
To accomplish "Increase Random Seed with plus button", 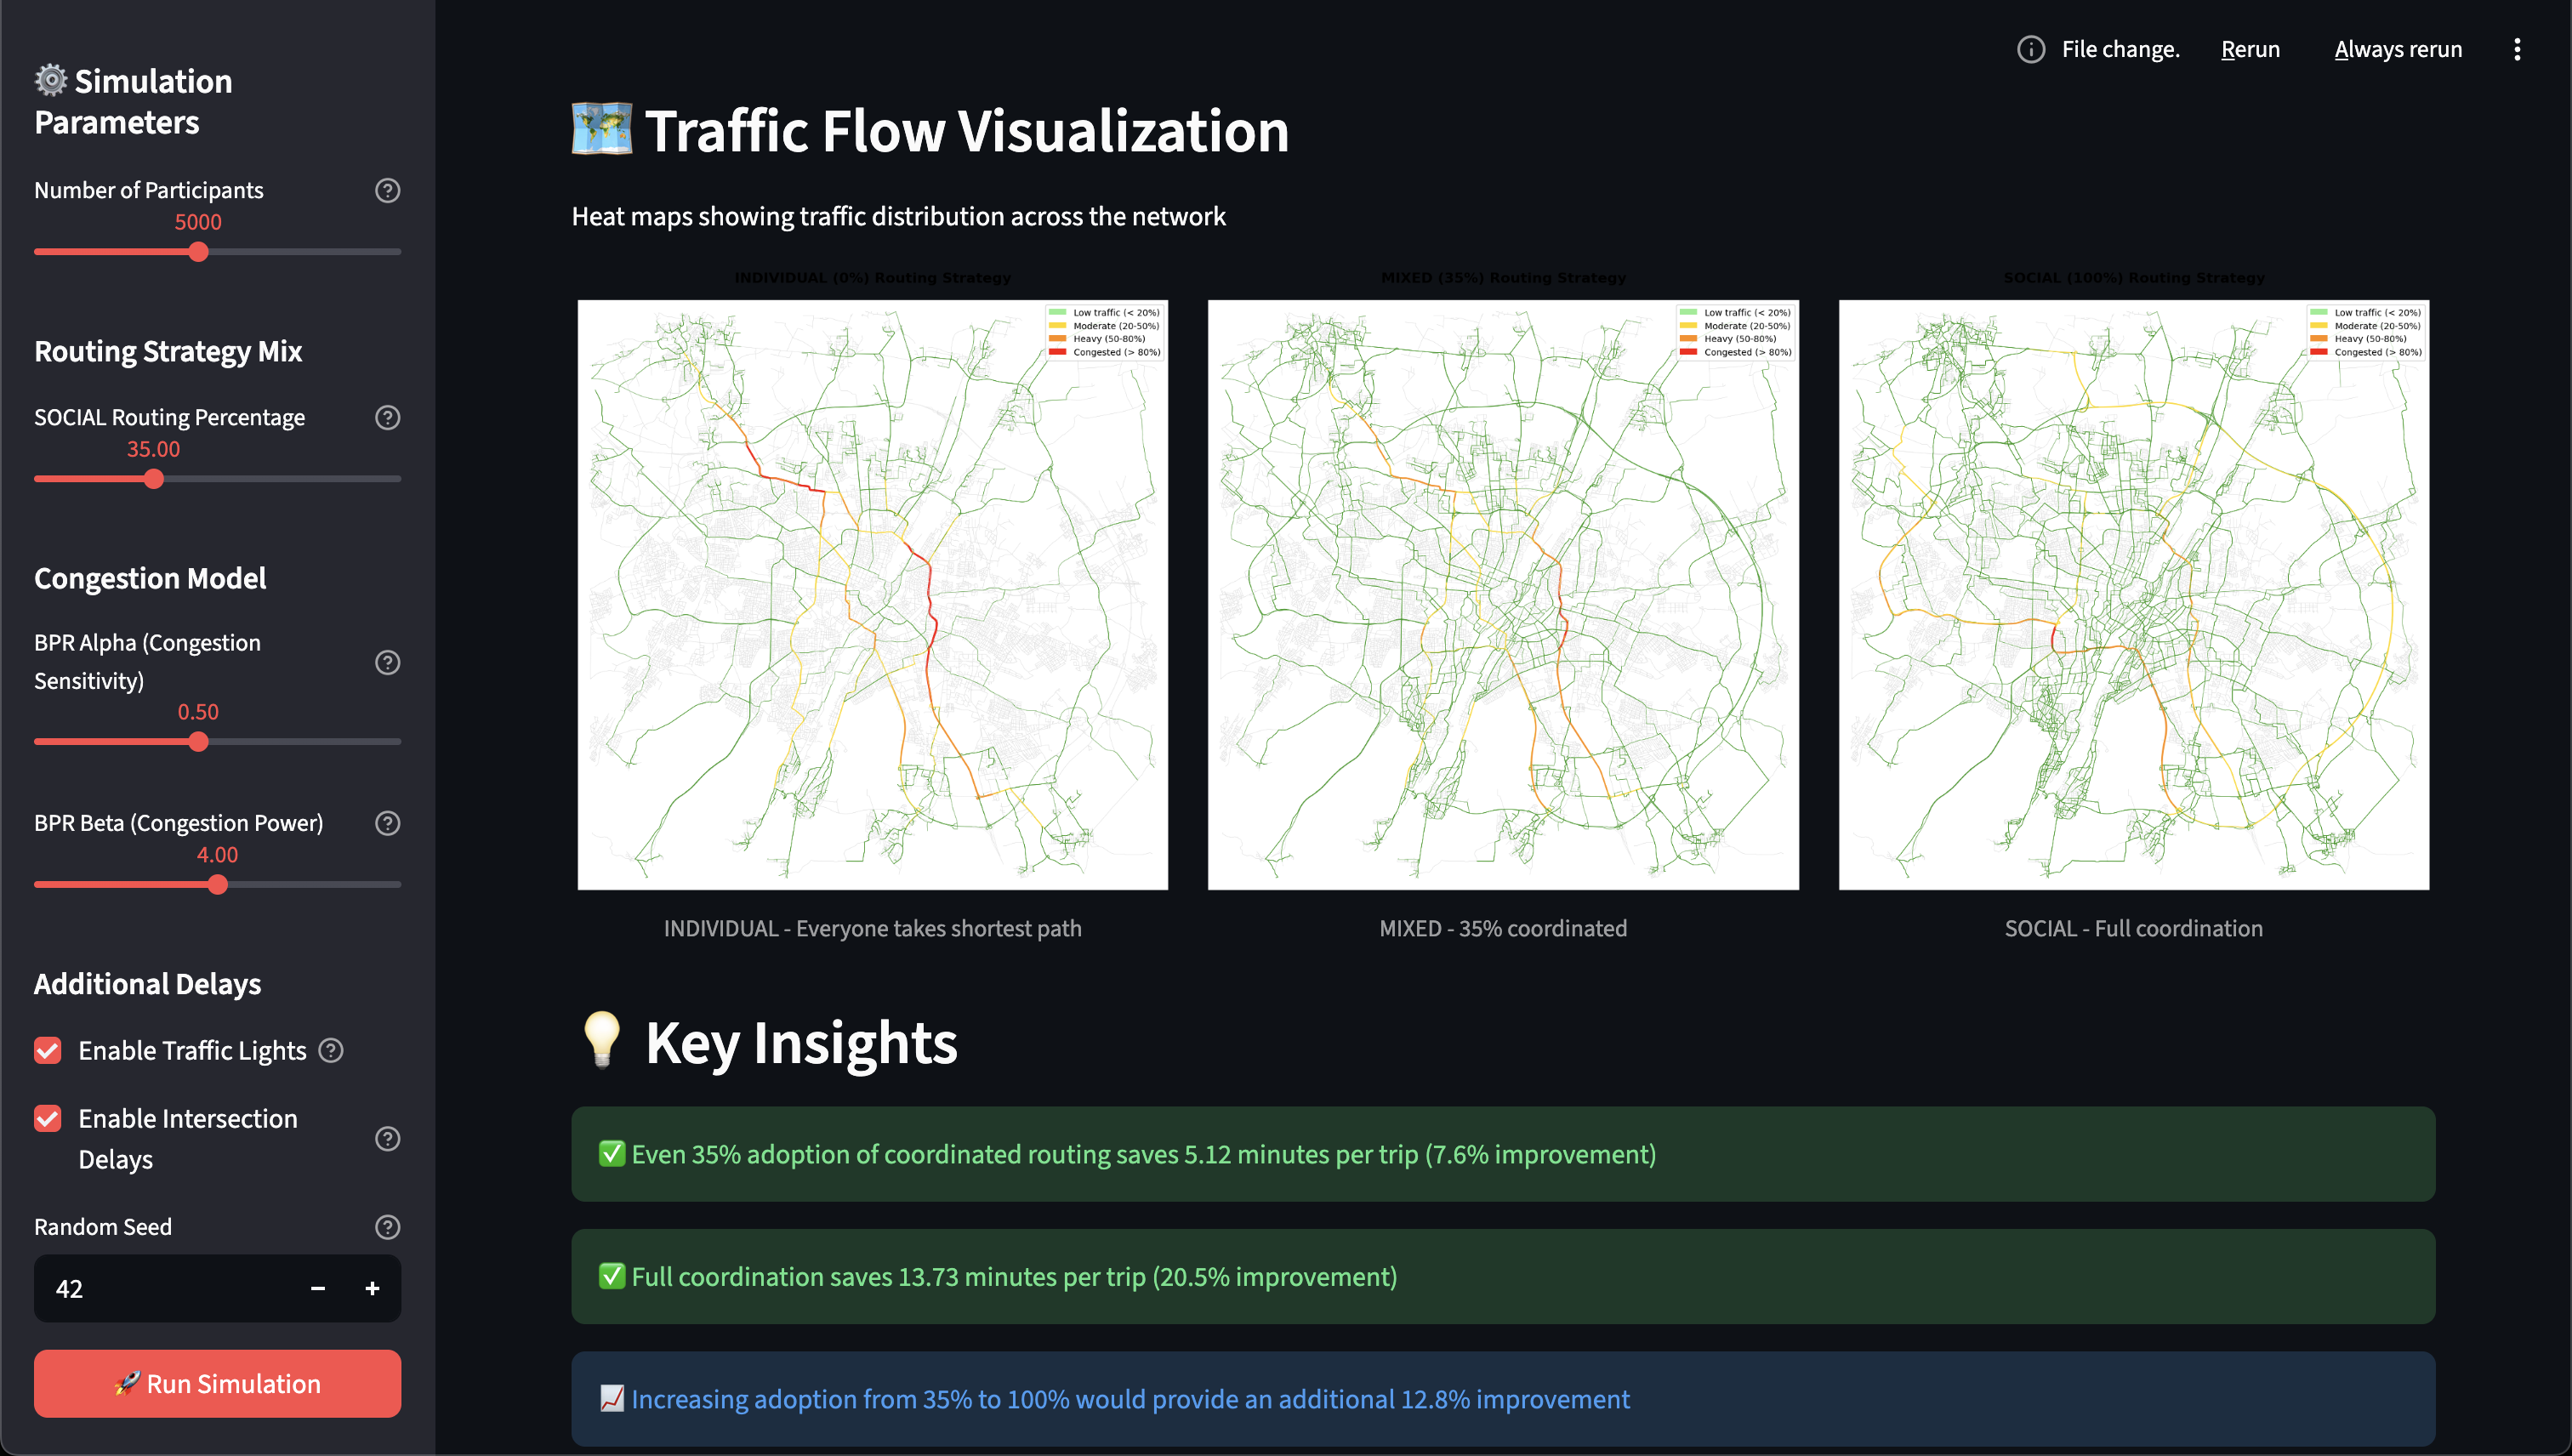I will [x=372, y=1289].
